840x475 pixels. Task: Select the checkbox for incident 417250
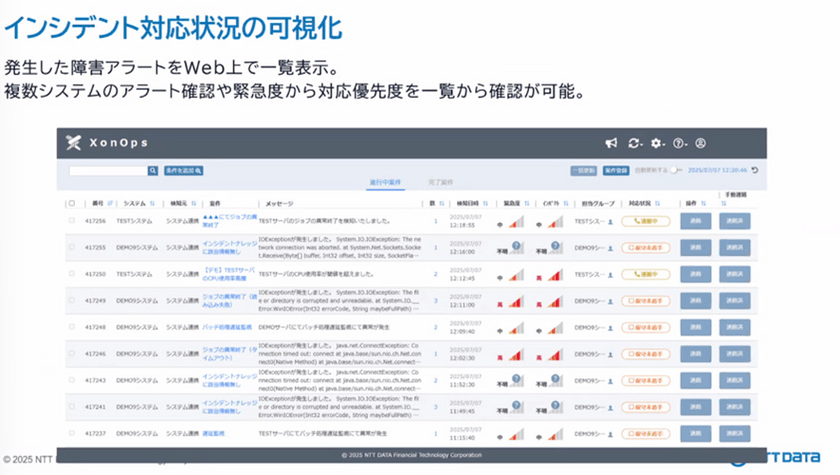coord(71,273)
